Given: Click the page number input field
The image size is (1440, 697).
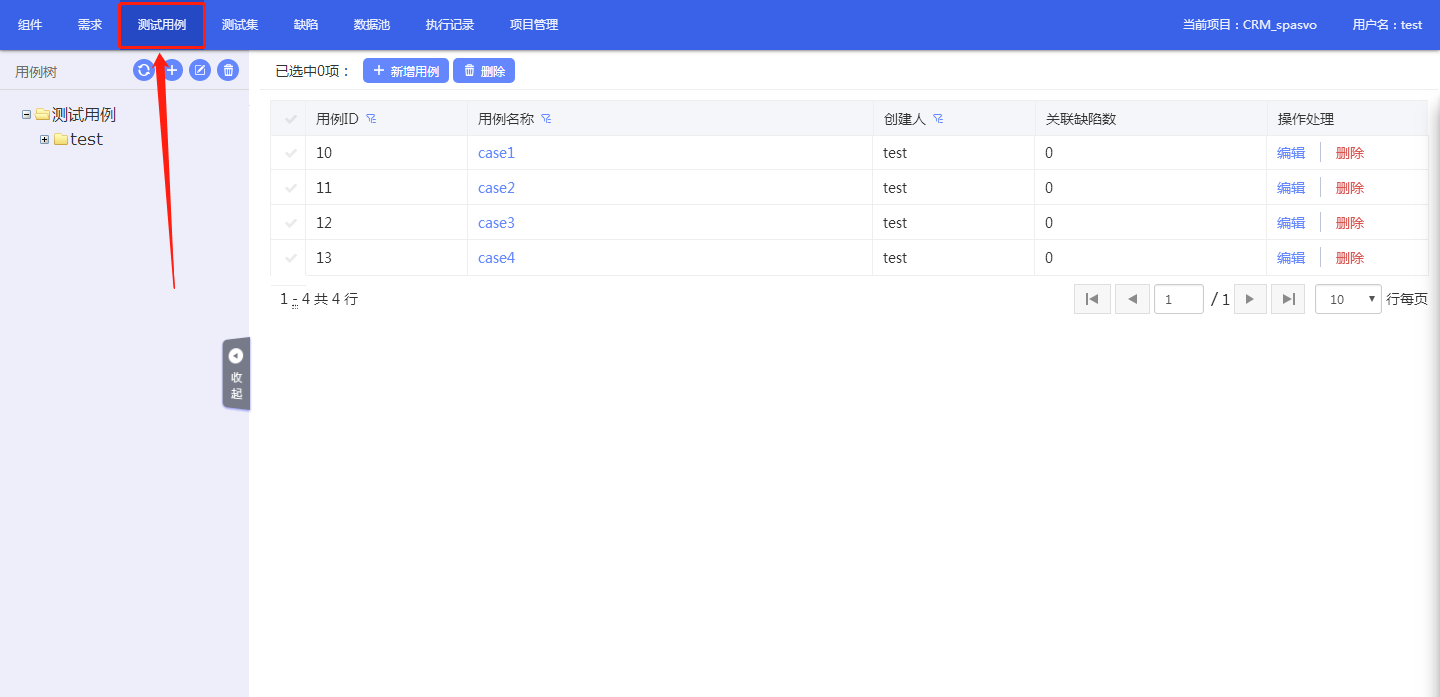Looking at the screenshot, I should tap(1178, 299).
